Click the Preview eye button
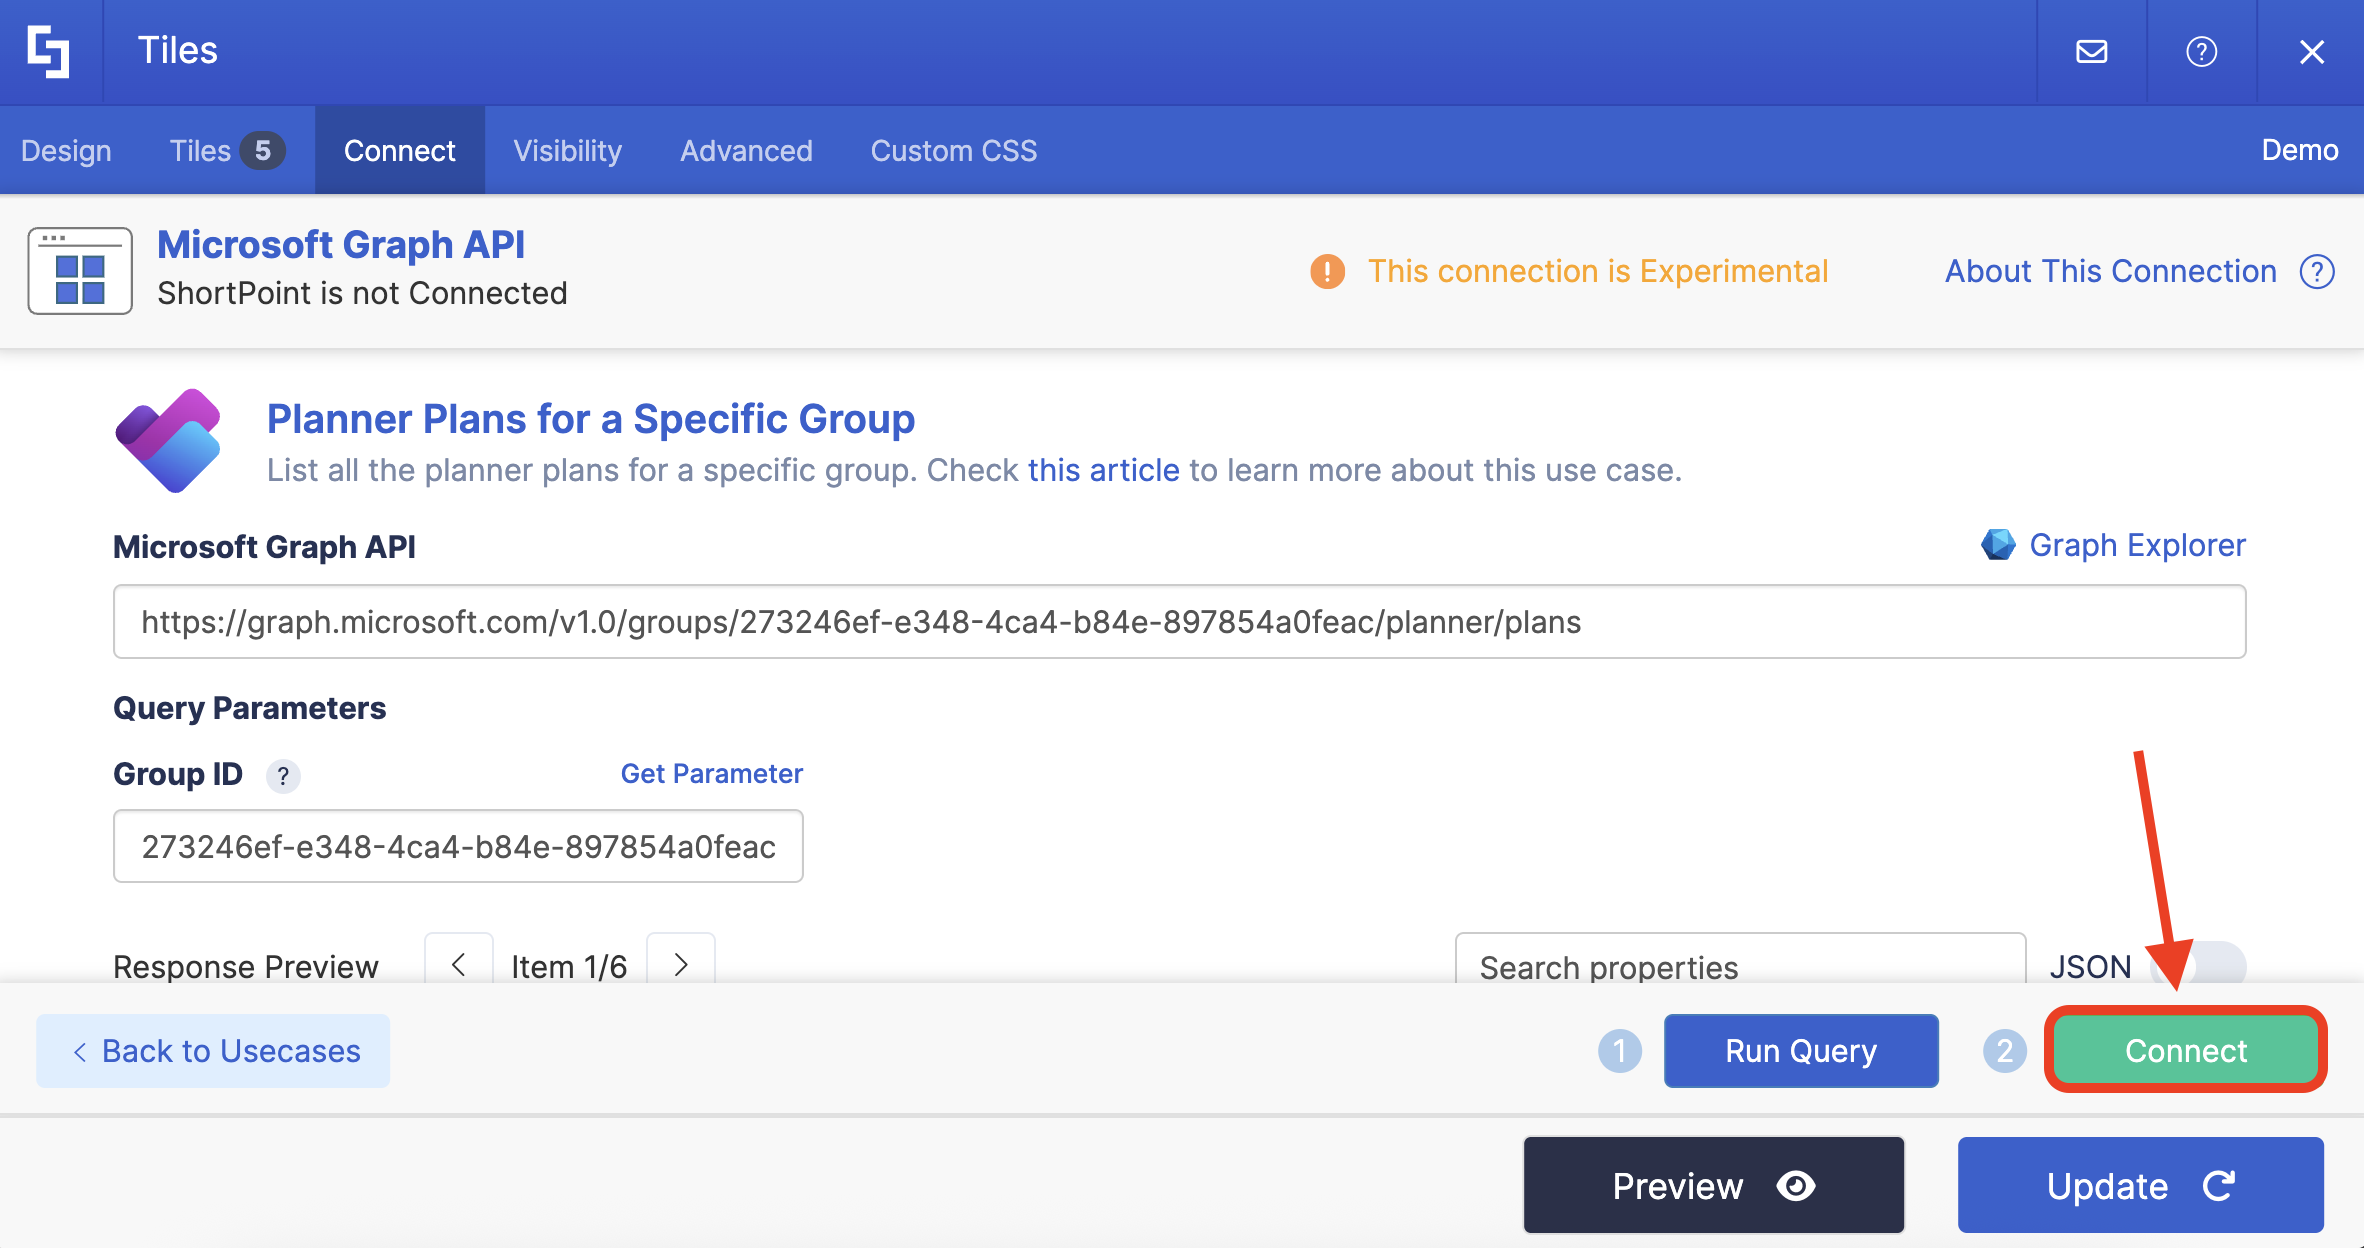The width and height of the screenshot is (2364, 1248). 1713,1186
